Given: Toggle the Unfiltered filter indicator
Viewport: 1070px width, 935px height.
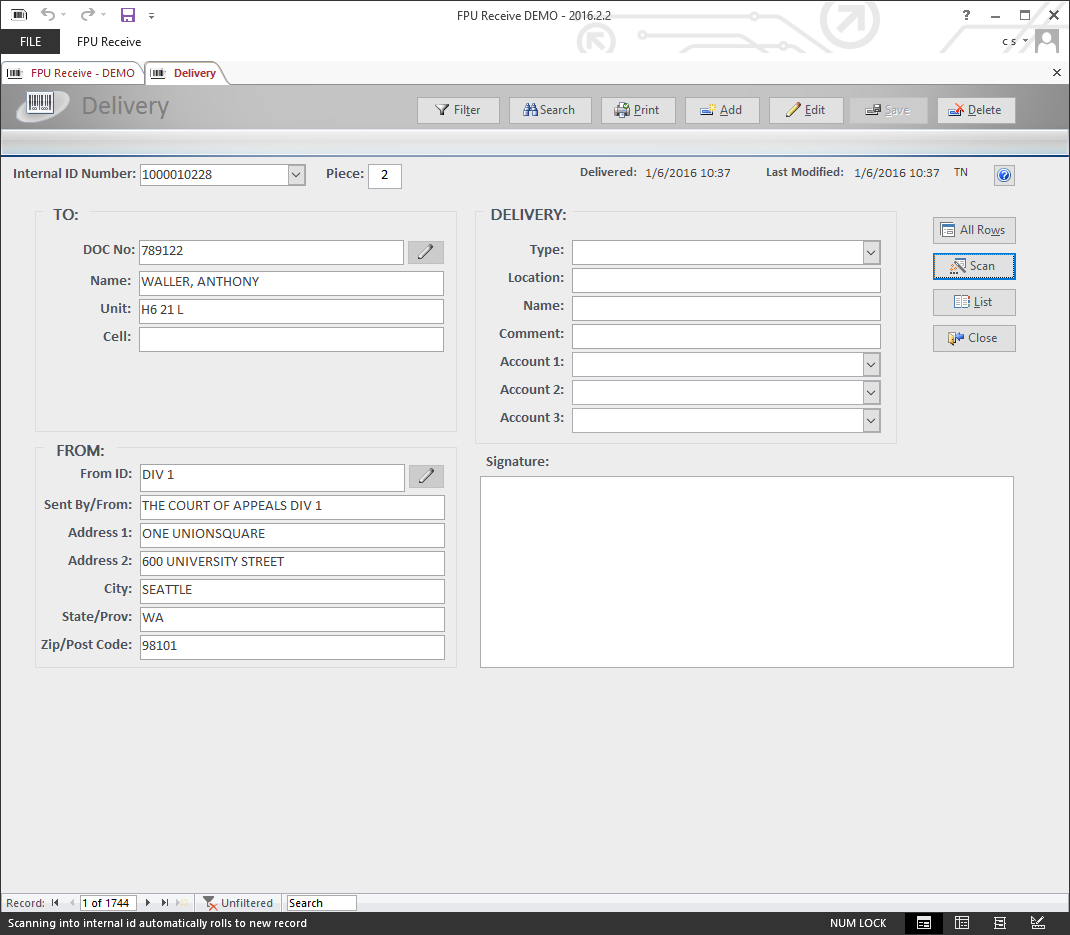Looking at the screenshot, I should coord(238,903).
